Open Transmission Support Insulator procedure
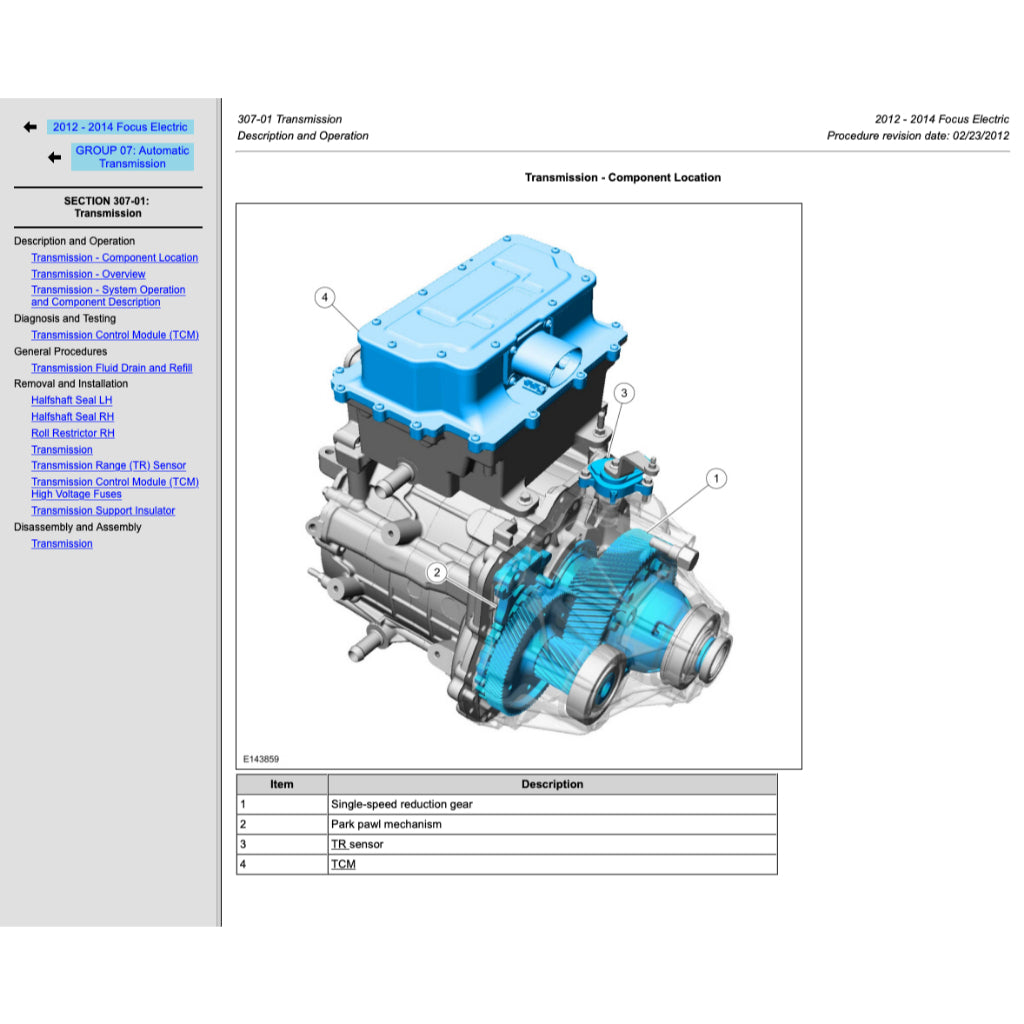 [102, 511]
